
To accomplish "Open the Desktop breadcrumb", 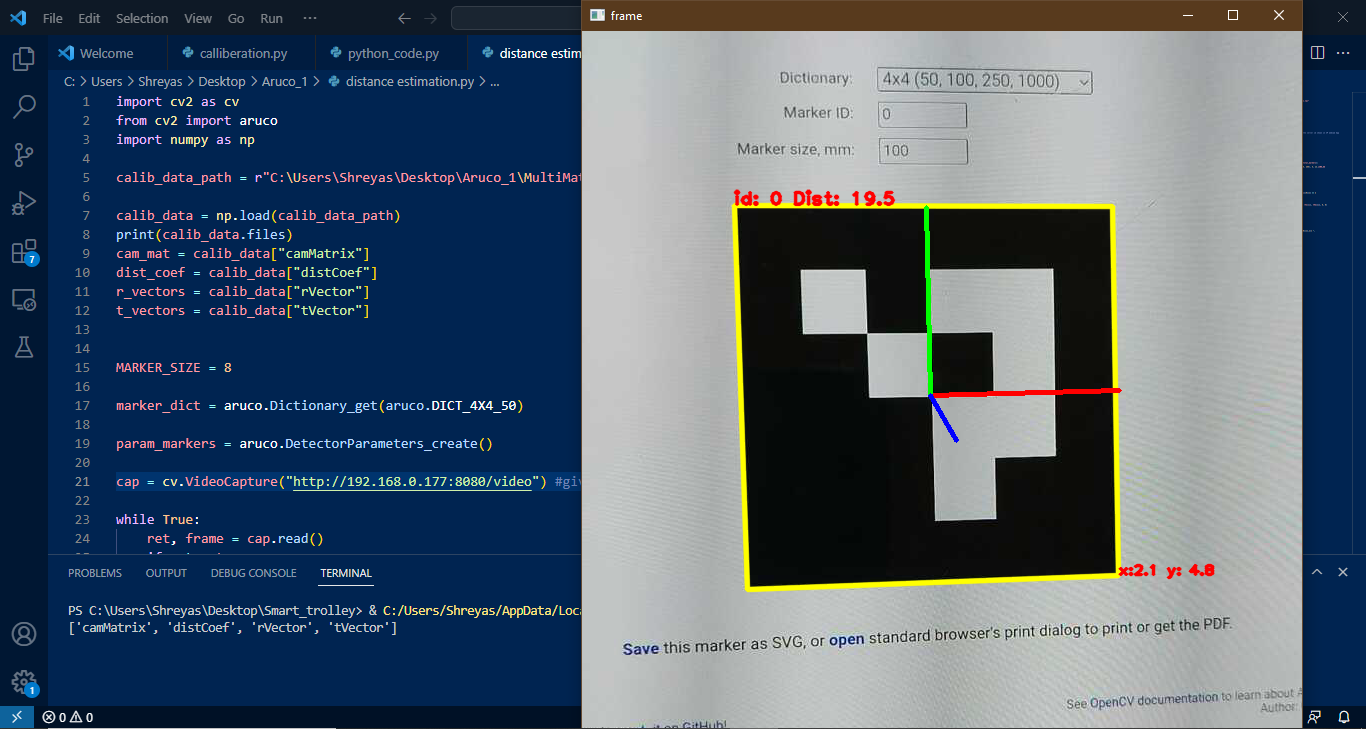I will point(221,82).
